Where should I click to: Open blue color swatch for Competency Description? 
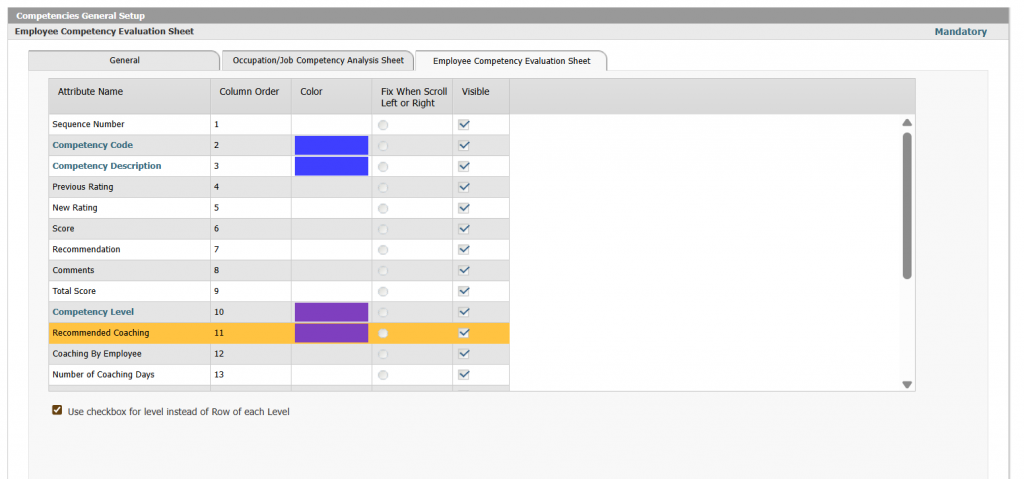(x=331, y=166)
